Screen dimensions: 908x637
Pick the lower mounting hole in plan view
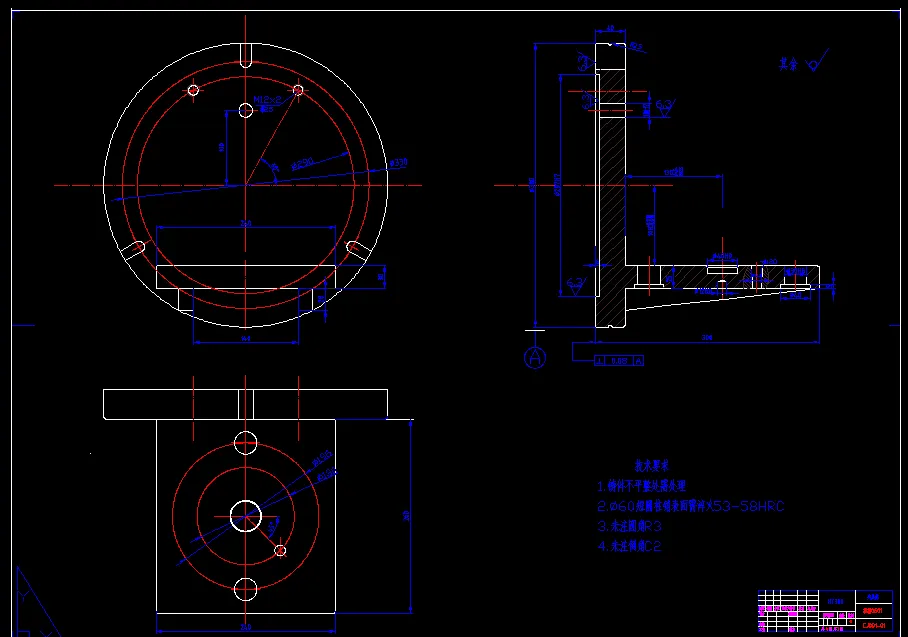tap(246, 590)
